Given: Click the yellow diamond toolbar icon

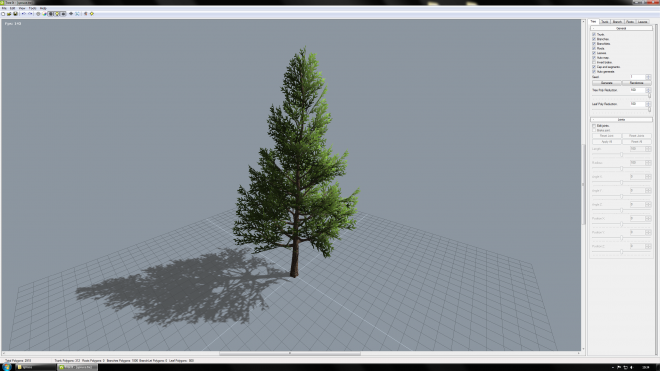Looking at the screenshot, I should [92, 14].
